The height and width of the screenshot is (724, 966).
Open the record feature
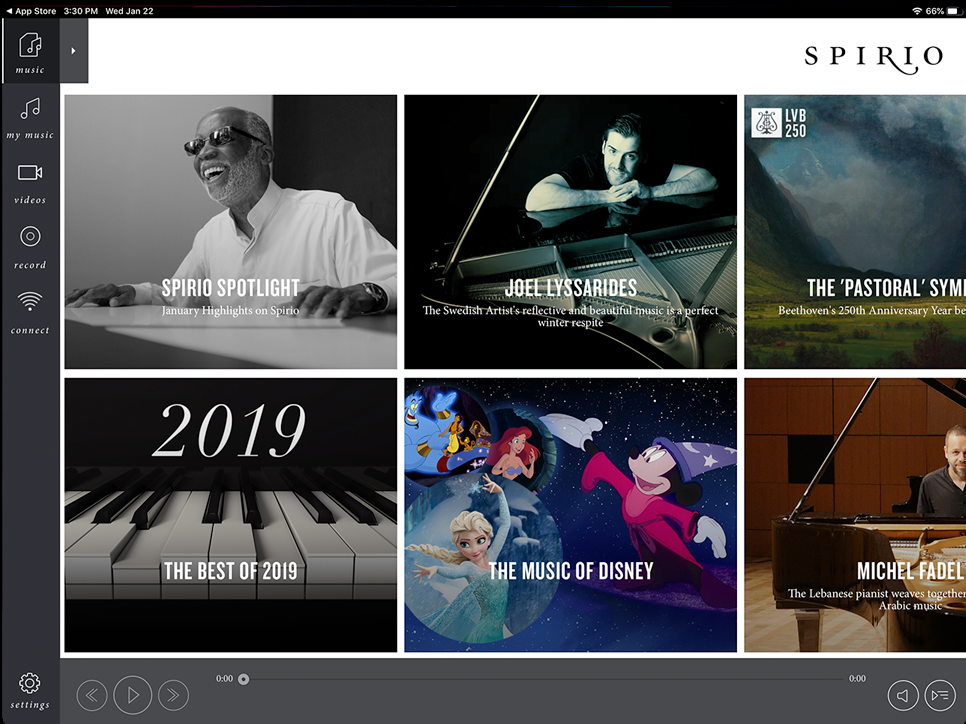(30, 248)
